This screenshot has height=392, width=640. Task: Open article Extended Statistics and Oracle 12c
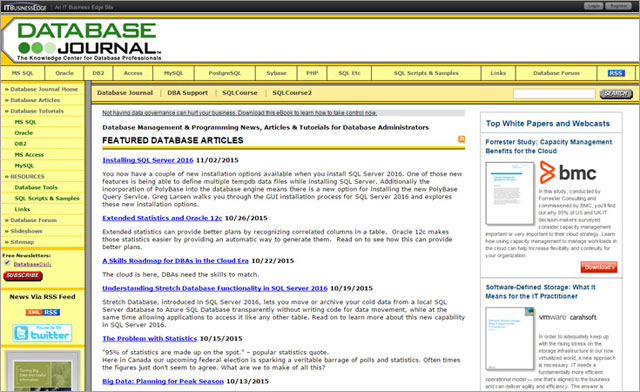click(162, 218)
